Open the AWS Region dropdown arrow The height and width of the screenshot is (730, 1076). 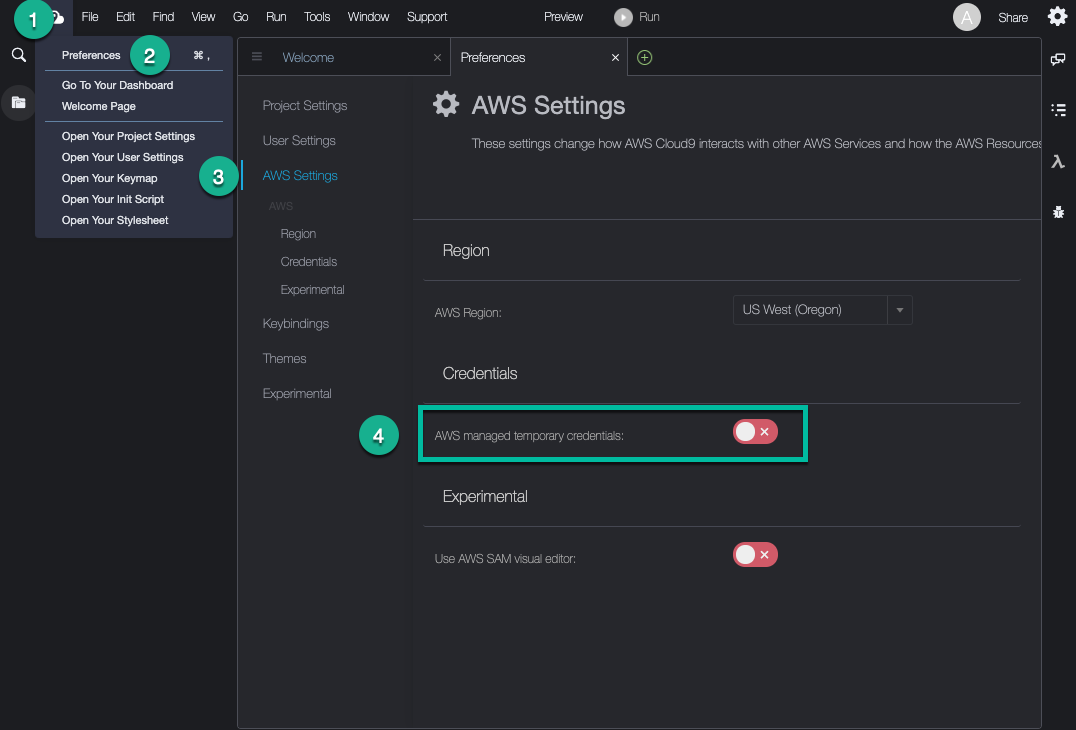pyautogui.click(x=900, y=310)
